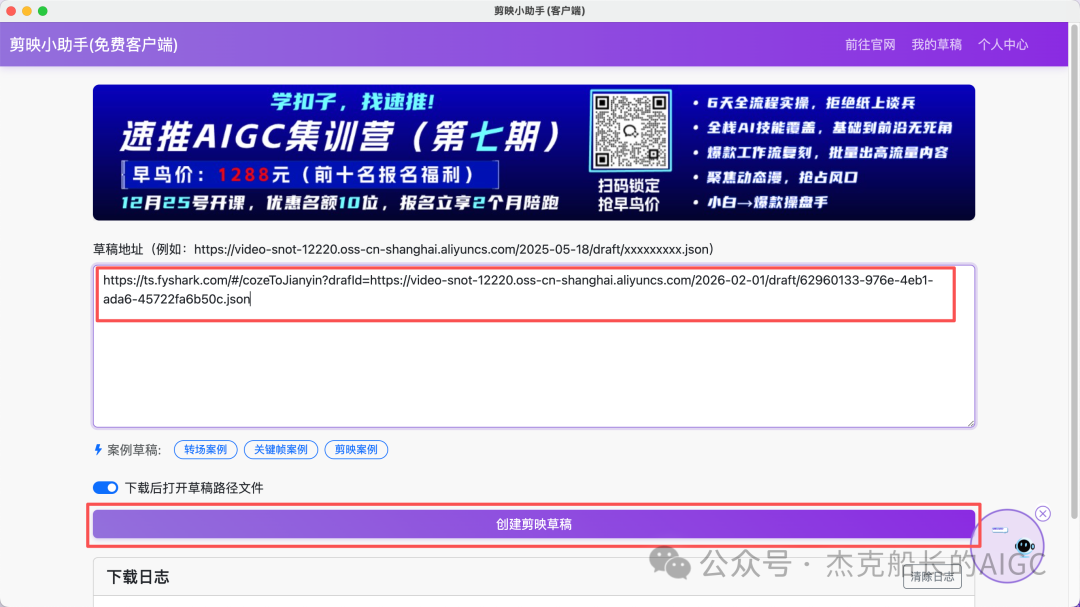This screenshot has width=1080, height=607.
Task: Open the 前往官网 link in the header
Action: (x=870, y=45)
